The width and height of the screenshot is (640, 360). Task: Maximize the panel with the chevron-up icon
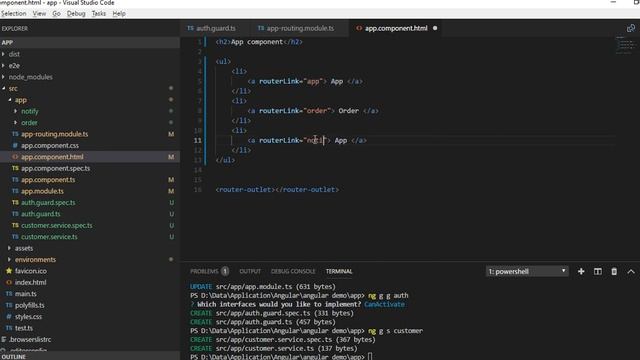click(x=631, y=271)
